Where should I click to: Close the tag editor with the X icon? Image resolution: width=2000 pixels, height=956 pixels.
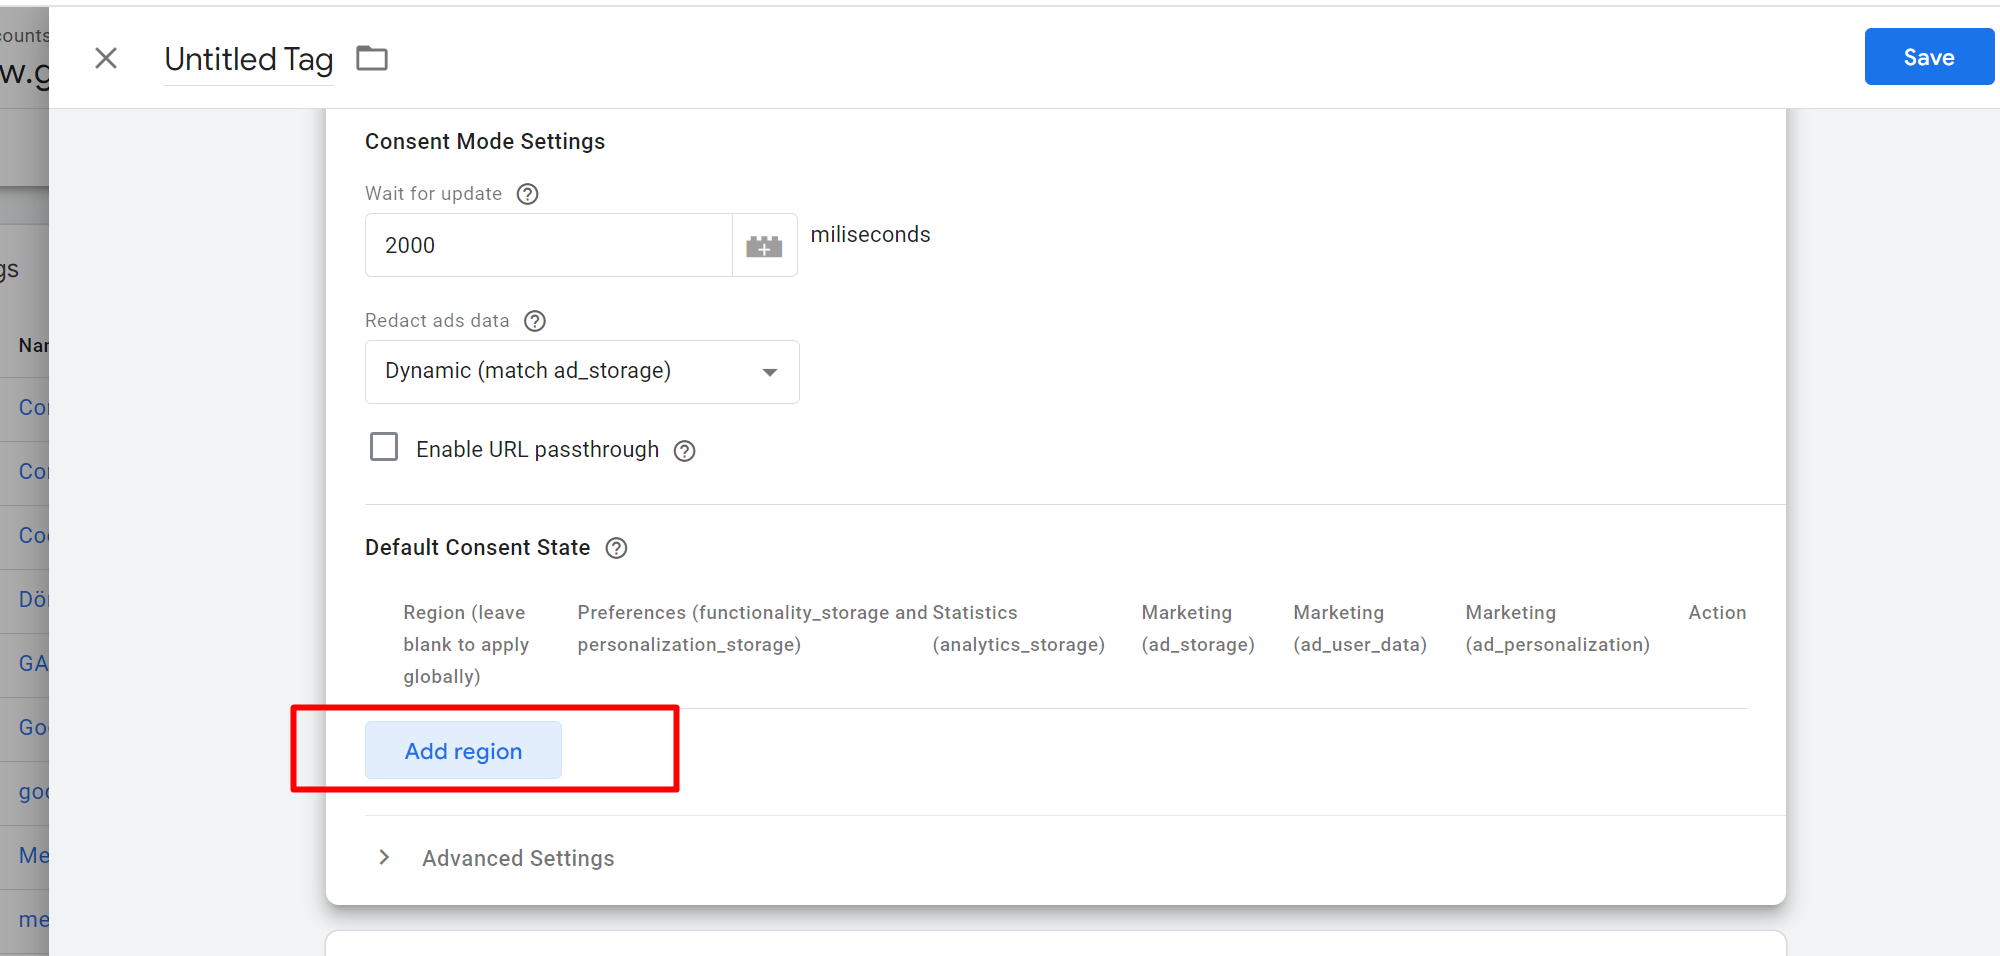pyautogui.click(x=106, y=59)
